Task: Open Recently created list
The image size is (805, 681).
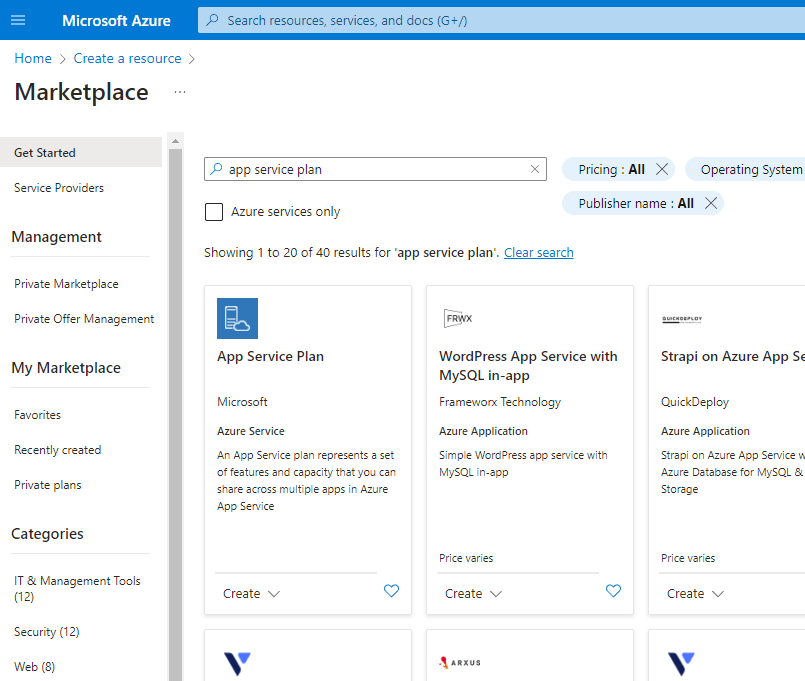Action: (x=58, y=450)
